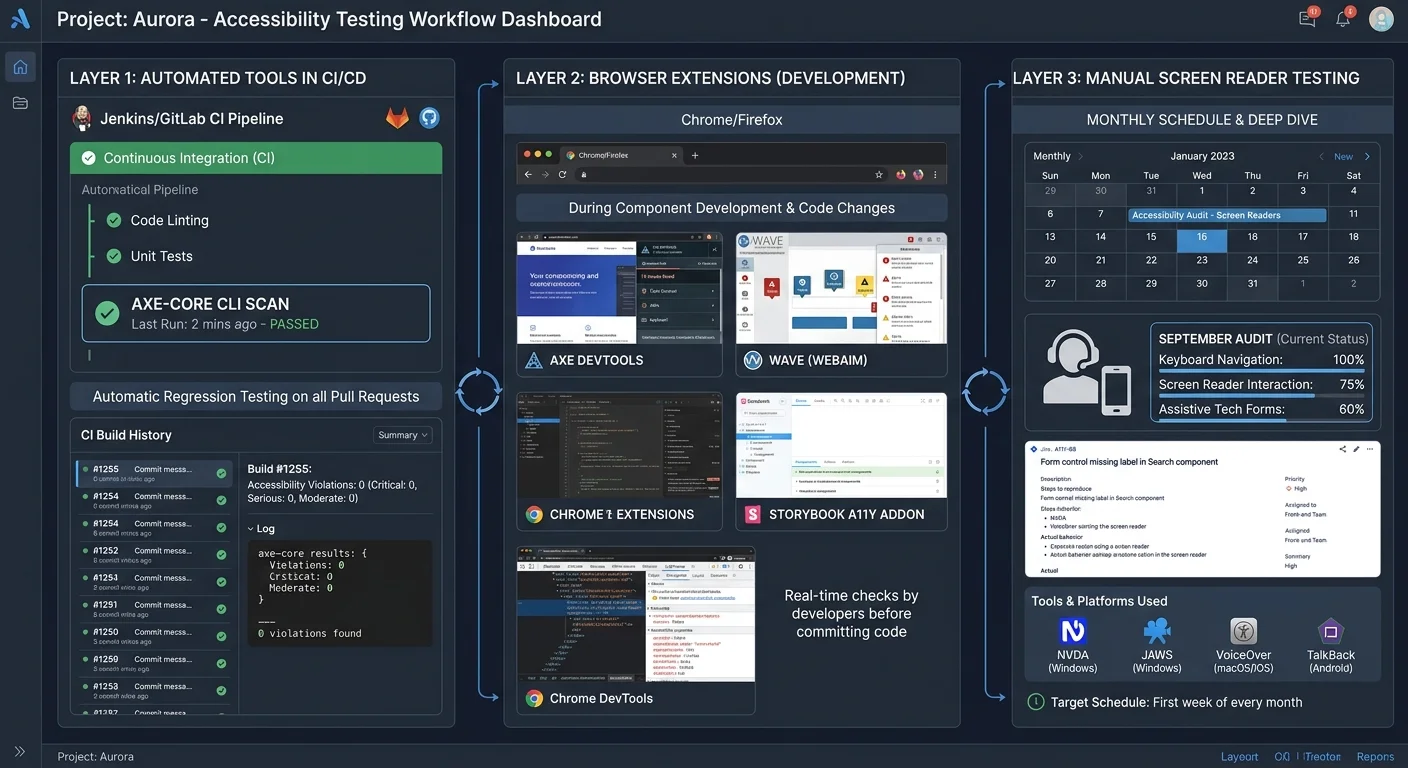This screenshot has height=768, width=1408.
Task: Click the plus new-tab button in the mock browser
Action: pyautogui.click(x=695, y=155)
